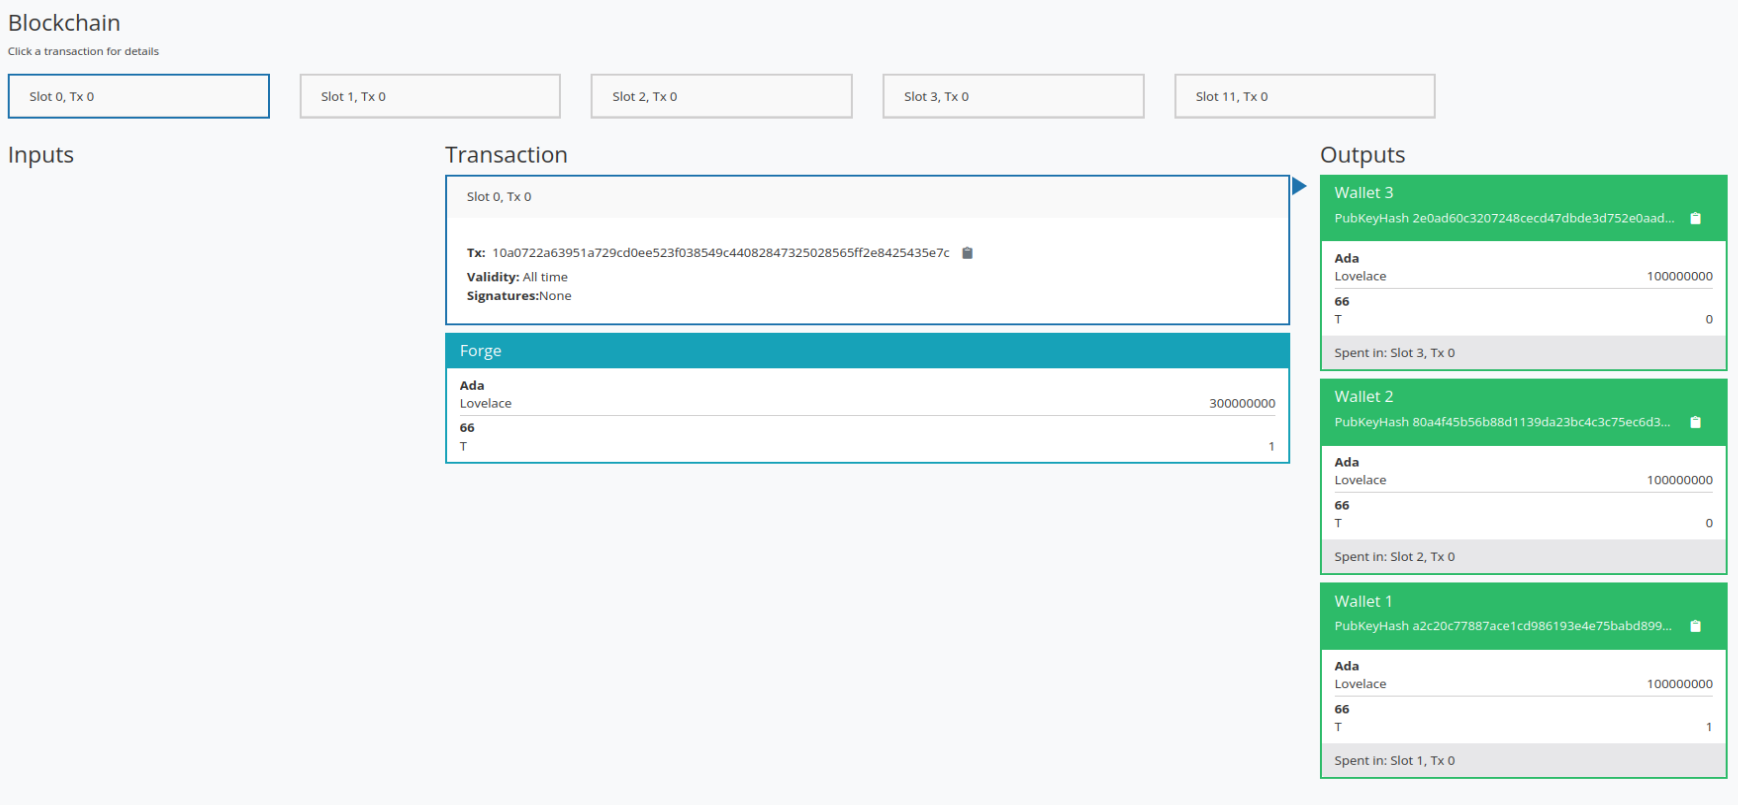Copy Wallet 2 PubKeyHash via clipboard icon
This screenshot has height=805, width=1738.
tap(1695, 422)
